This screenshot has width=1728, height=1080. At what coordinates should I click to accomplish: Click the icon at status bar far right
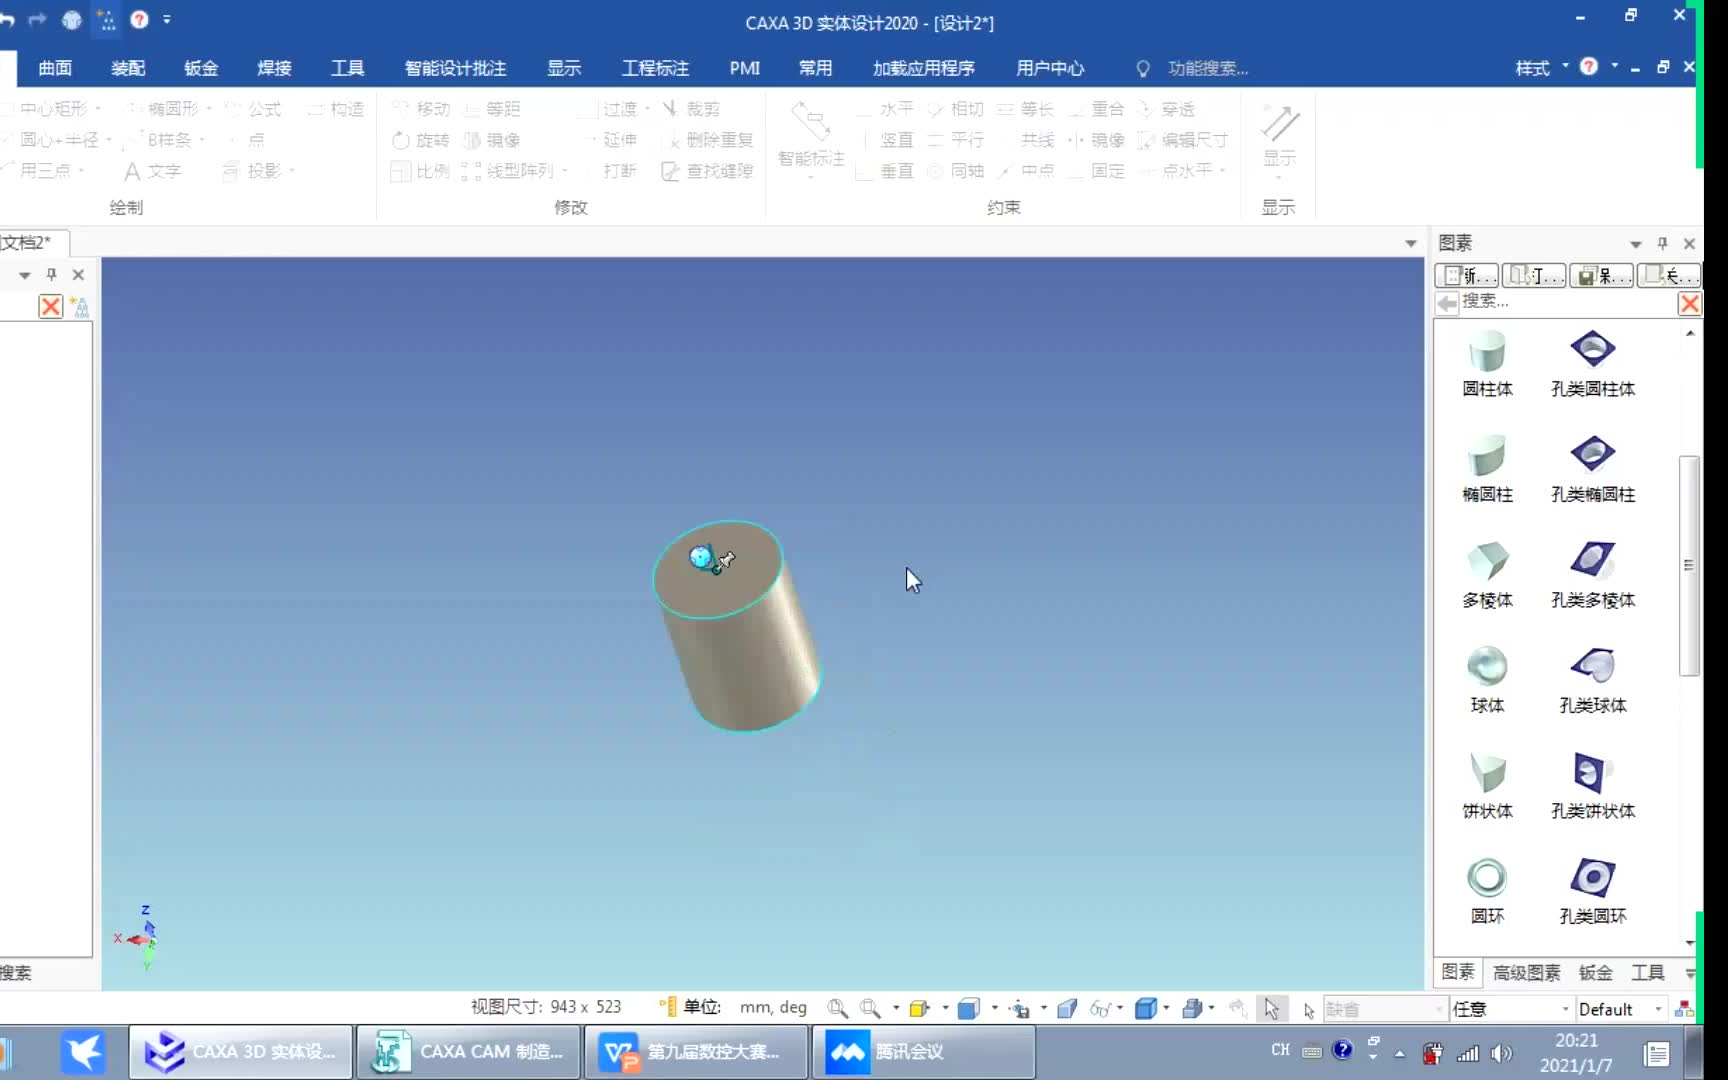(1684, 1008)
